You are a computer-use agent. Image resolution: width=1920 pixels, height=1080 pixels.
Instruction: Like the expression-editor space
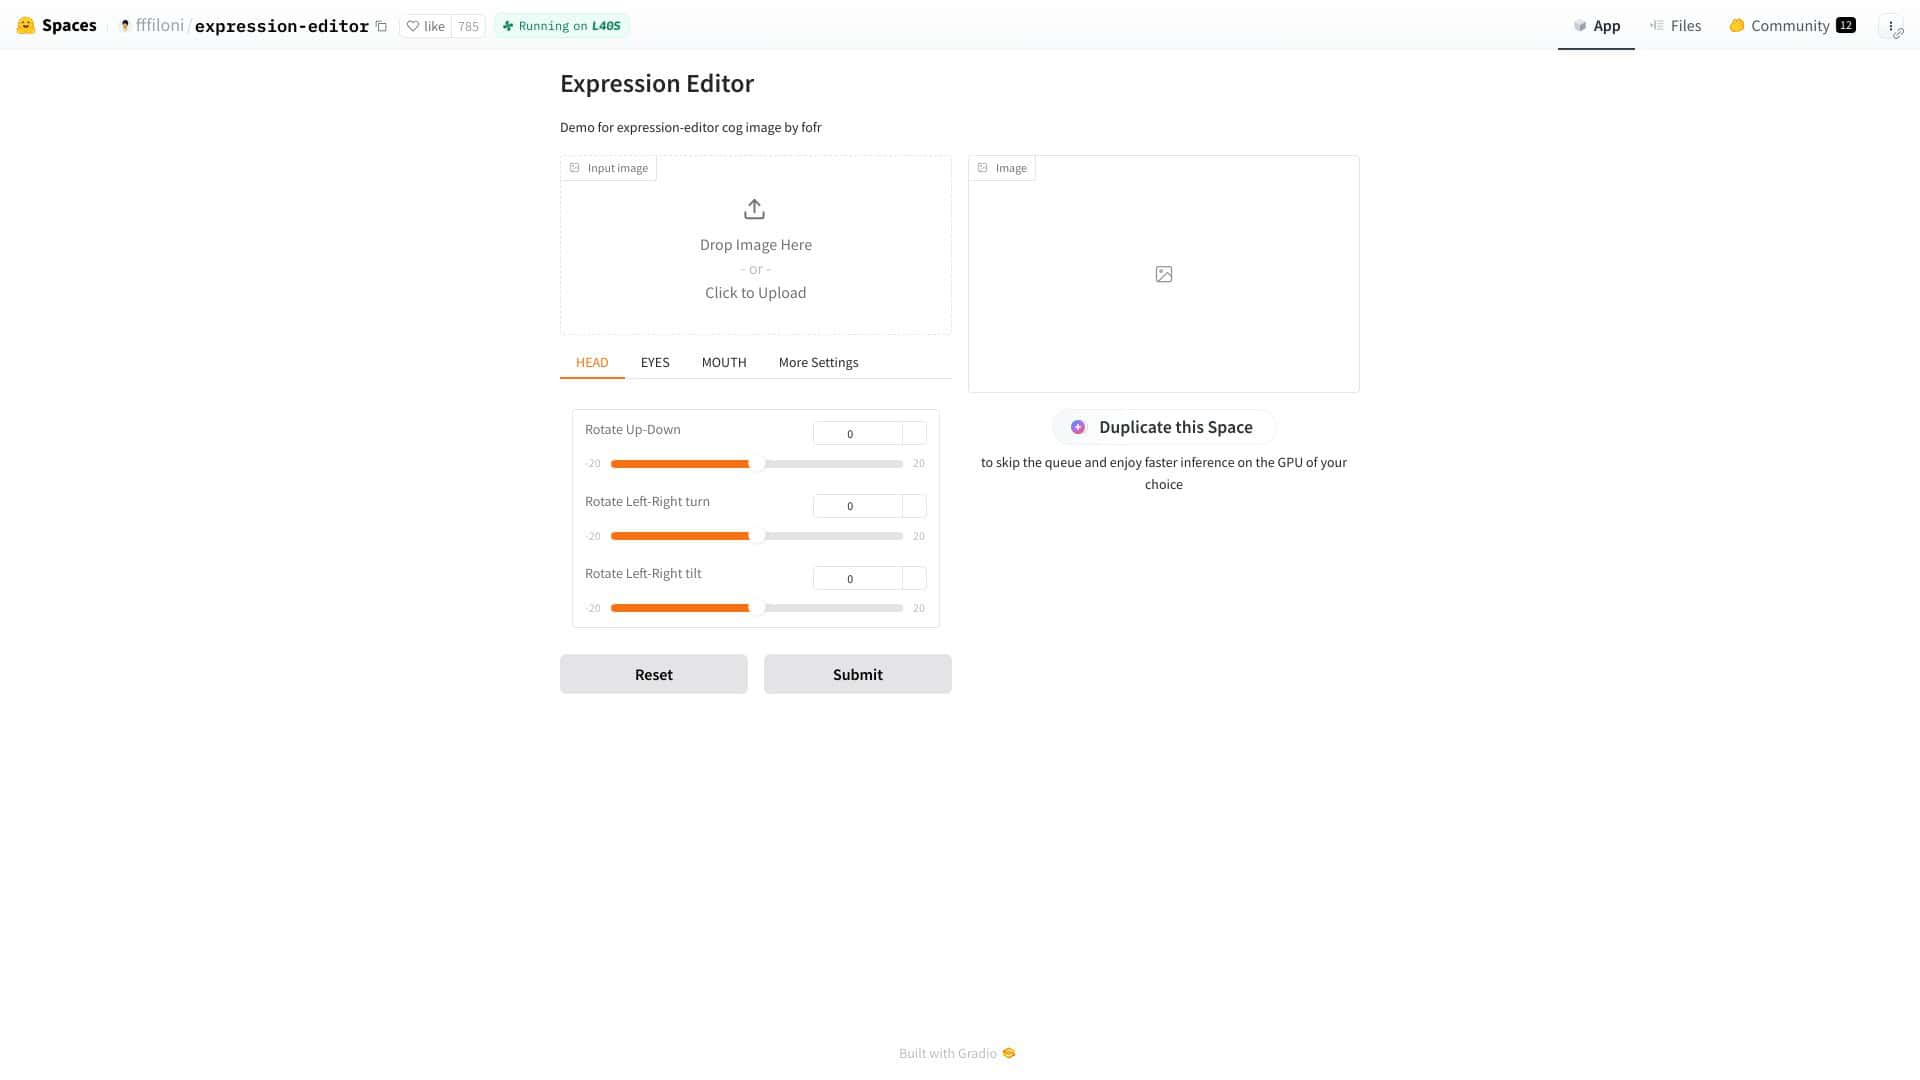pos(426,26)
